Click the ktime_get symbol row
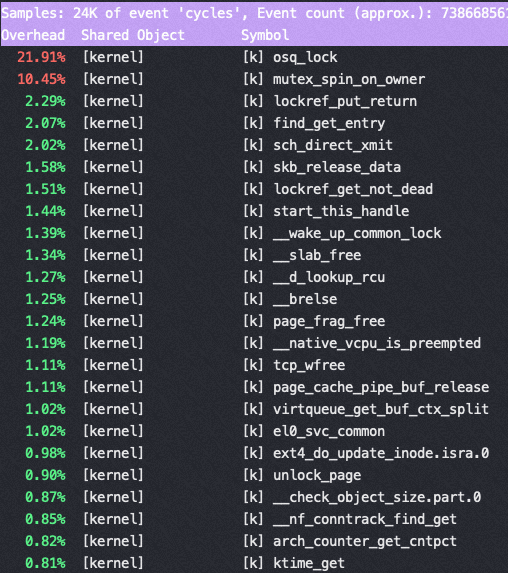This screenshot has width=508, height=573. pos(254,563)
